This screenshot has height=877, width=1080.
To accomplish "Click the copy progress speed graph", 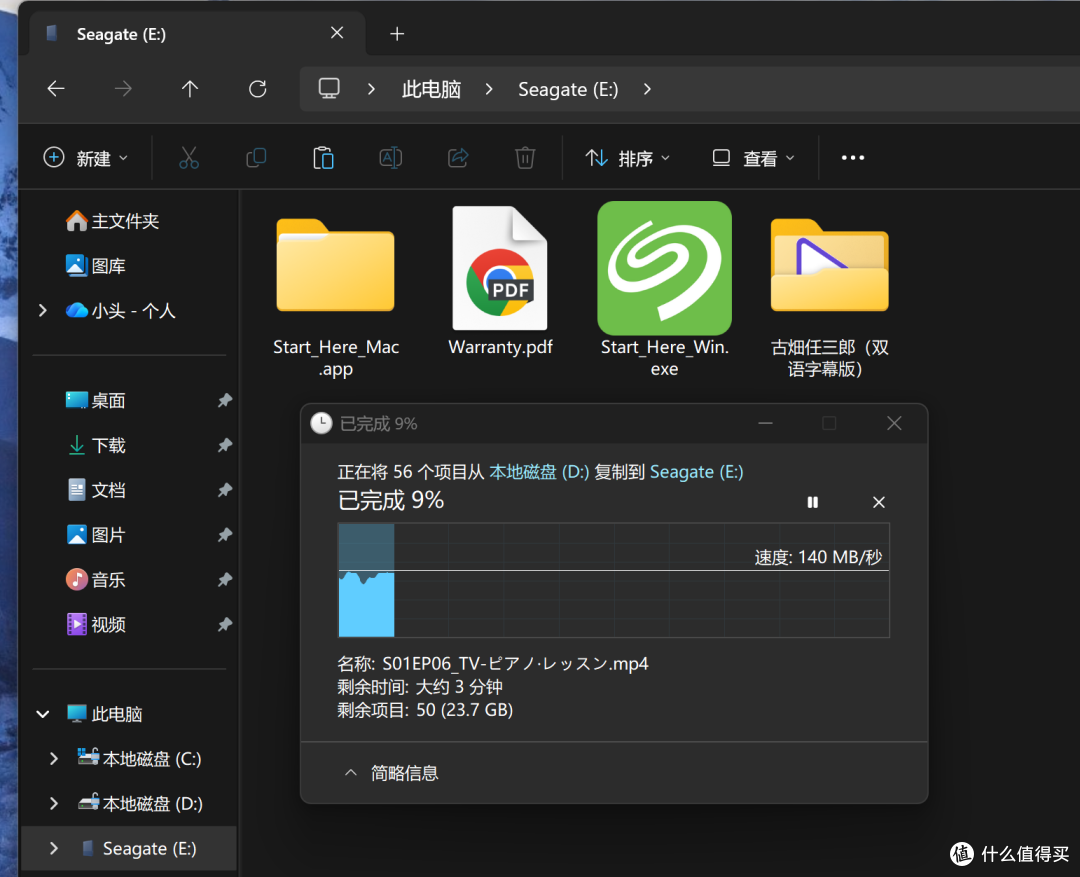I will point(614,580).
